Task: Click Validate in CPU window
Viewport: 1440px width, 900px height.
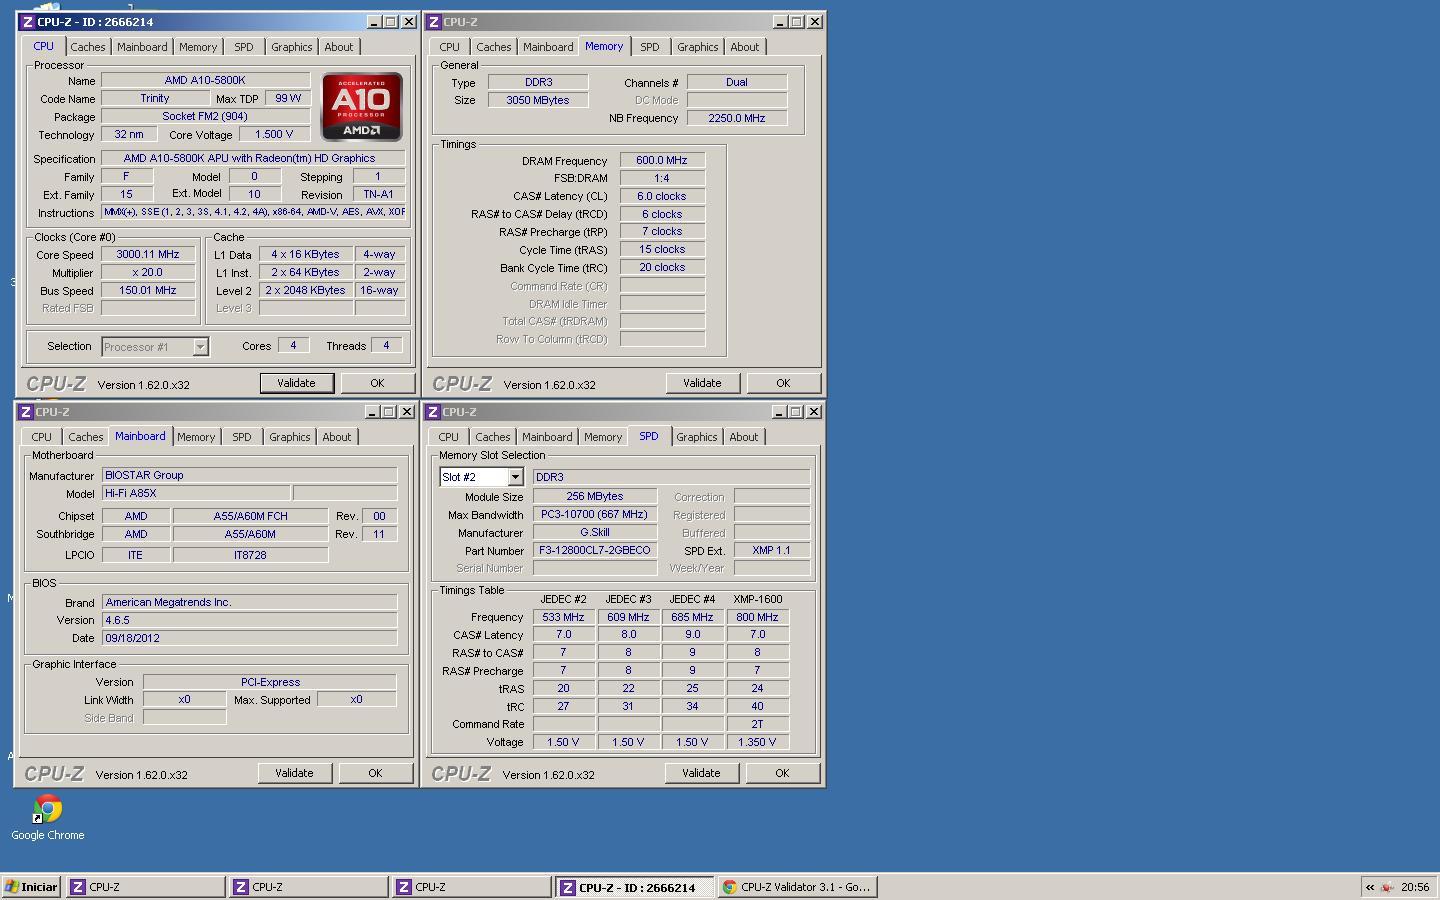Action: [x=296, y=383]
